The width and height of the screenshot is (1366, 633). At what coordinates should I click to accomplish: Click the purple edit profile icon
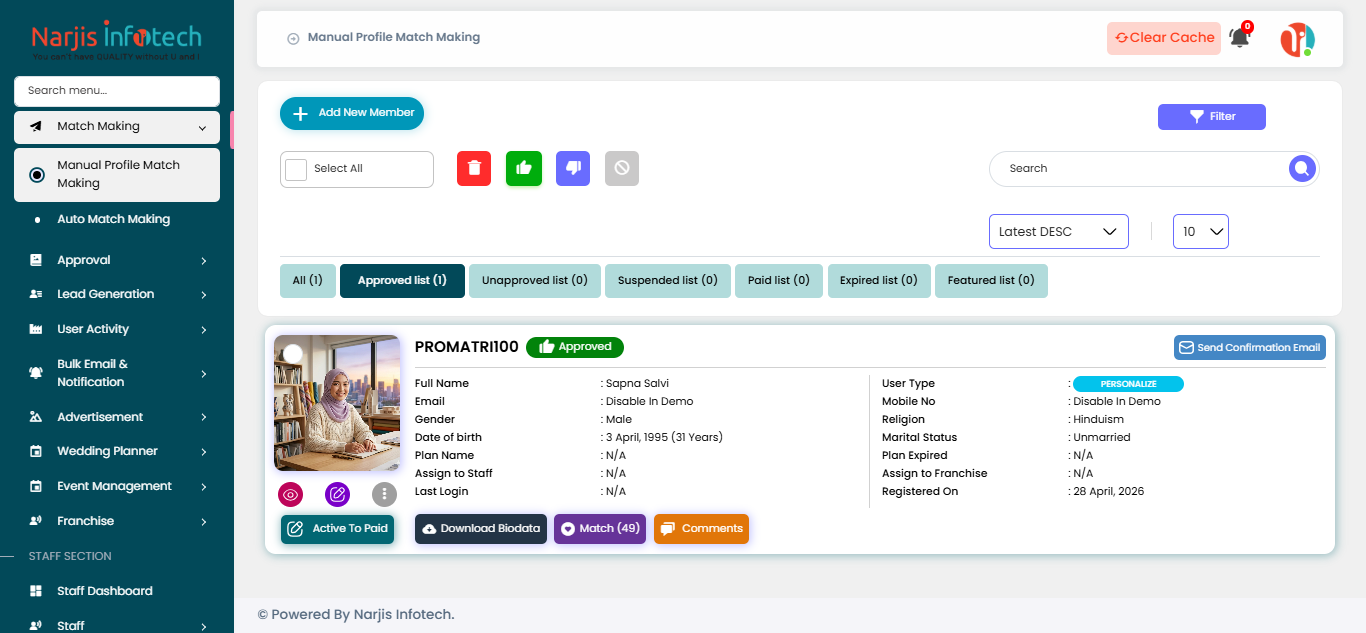click(338, 494)
